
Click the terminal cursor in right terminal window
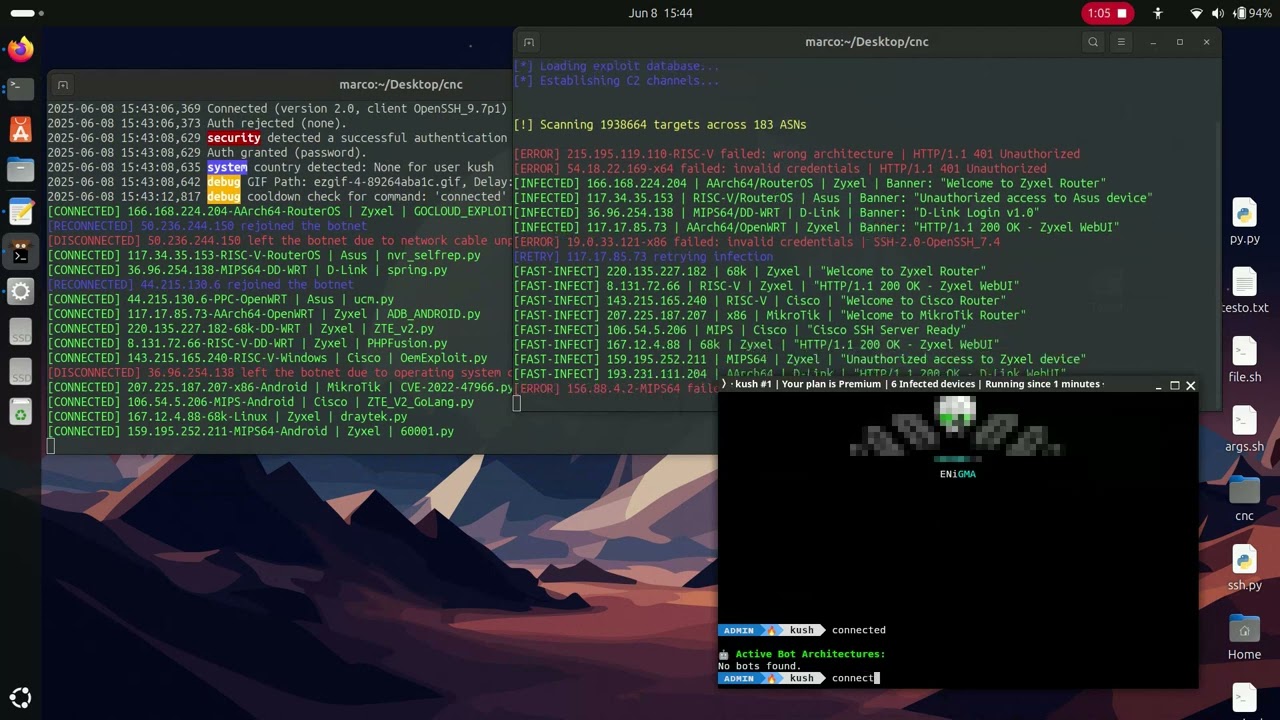517,403
